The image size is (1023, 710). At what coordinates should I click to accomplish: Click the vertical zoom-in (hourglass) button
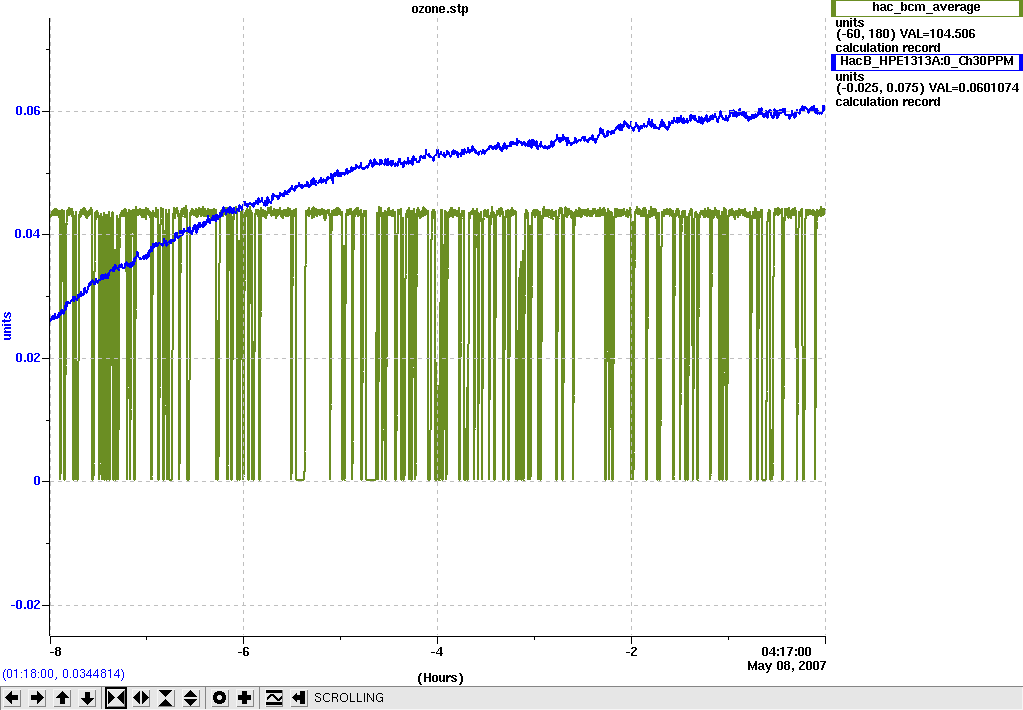[x=166, y=698]
